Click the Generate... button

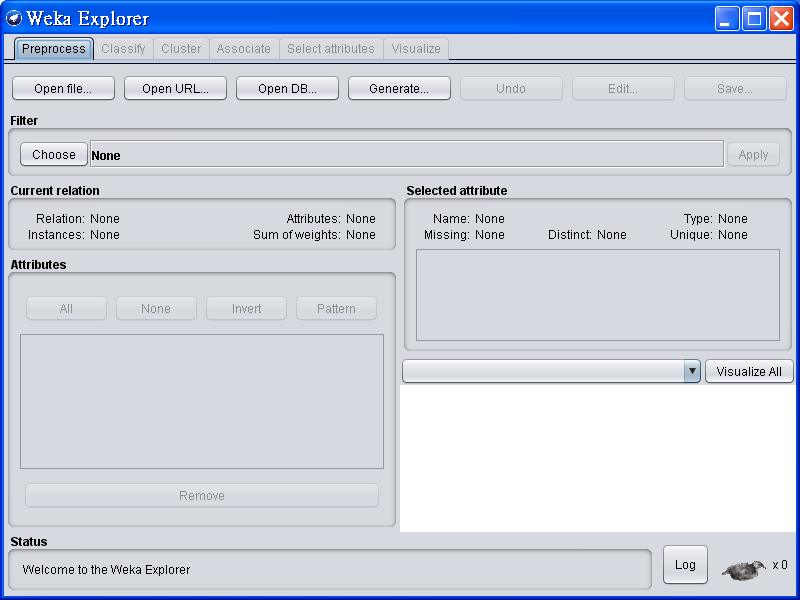coord(399,88)
